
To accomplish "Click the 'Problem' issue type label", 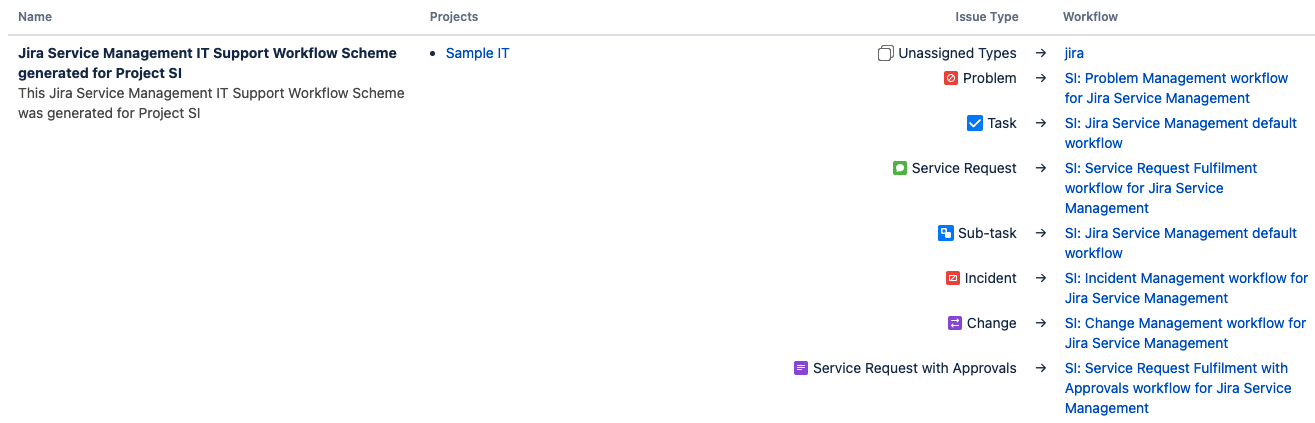I will pos(990,78).
